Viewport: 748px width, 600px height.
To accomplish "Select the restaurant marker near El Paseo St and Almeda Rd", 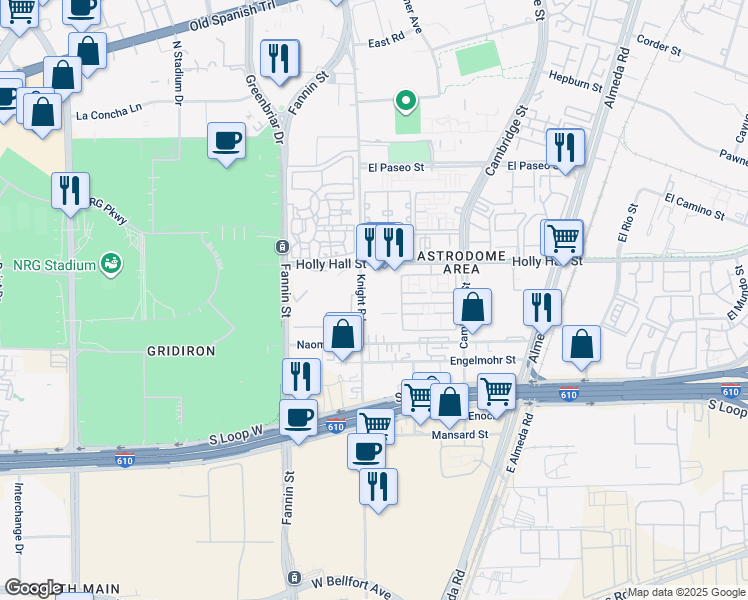I will pyautogui.click(x=565, y=151).
